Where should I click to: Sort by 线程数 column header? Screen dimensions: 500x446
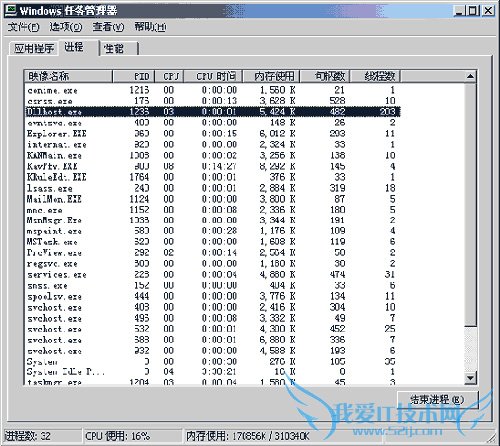point(375,76)
